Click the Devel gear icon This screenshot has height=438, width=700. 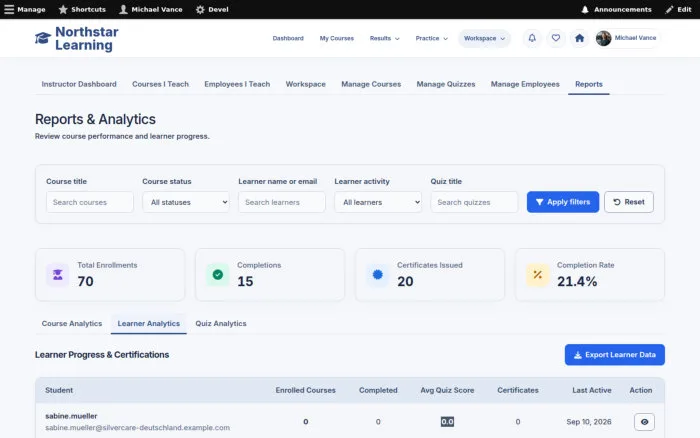point(200,9)
